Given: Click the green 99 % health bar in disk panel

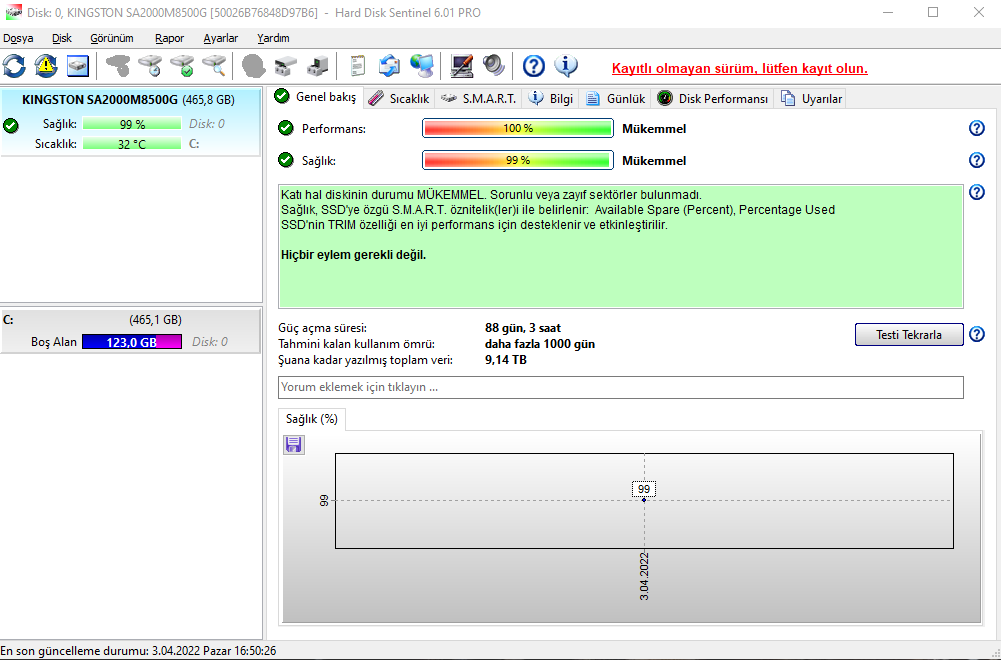Looking at the screenshot, I should (132, 124).
